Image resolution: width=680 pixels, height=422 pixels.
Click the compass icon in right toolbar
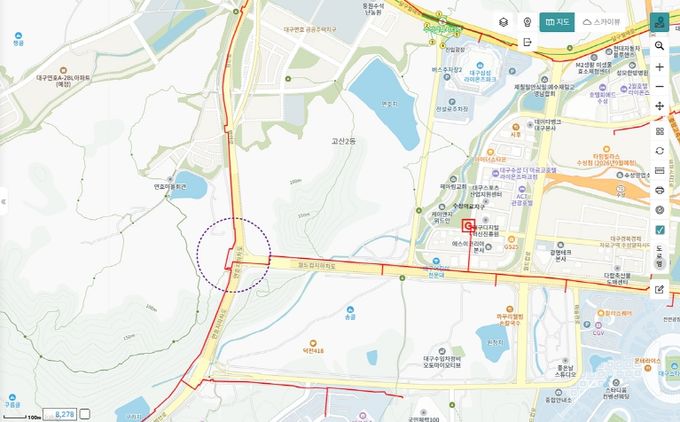(660, 210)
